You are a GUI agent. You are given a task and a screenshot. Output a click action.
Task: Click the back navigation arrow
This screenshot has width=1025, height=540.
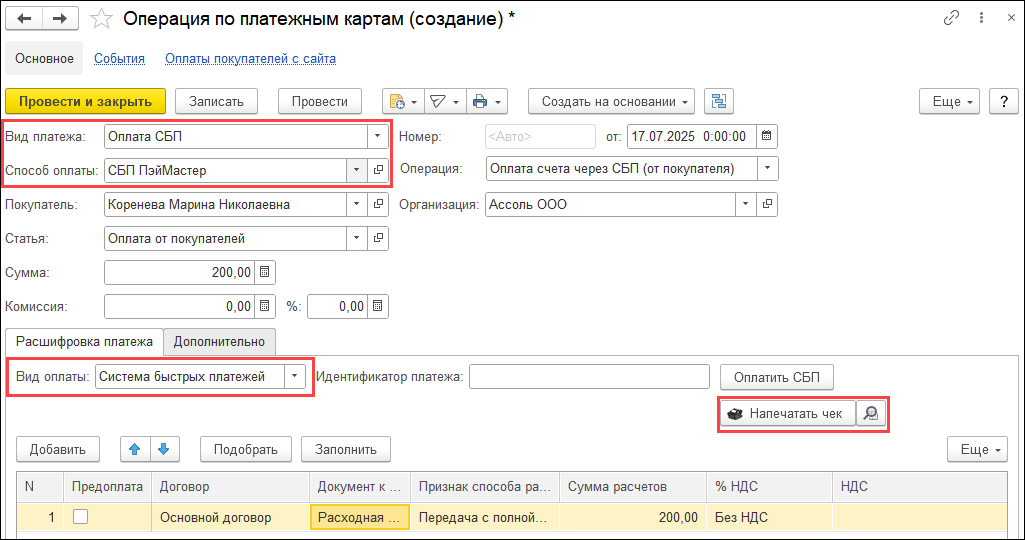click(25, 19)
